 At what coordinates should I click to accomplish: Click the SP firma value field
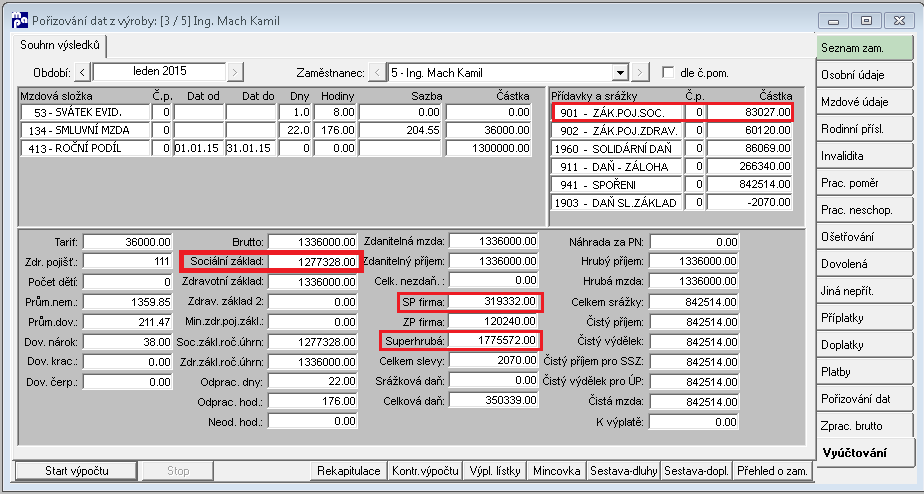493,302
